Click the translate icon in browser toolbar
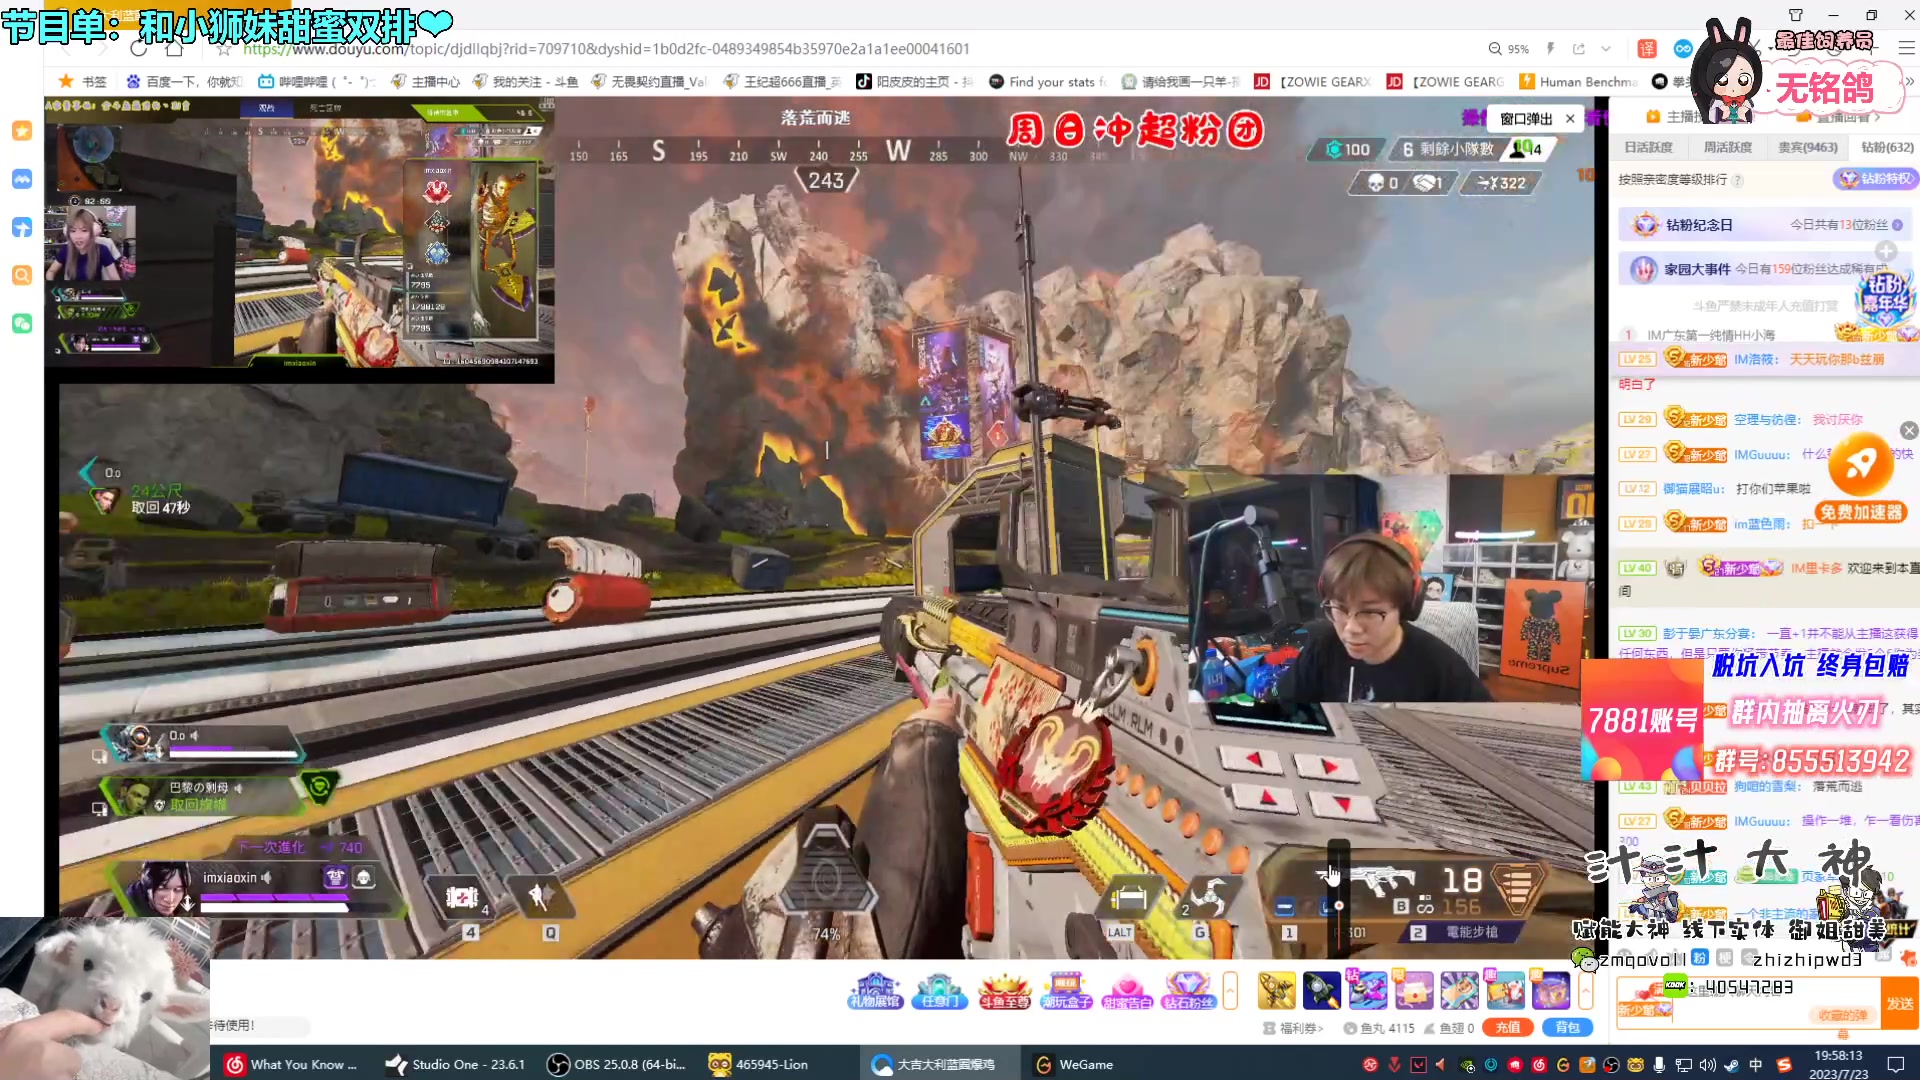The image size is (1920, 1080). pyautogui.click(x=1647, y=49)
